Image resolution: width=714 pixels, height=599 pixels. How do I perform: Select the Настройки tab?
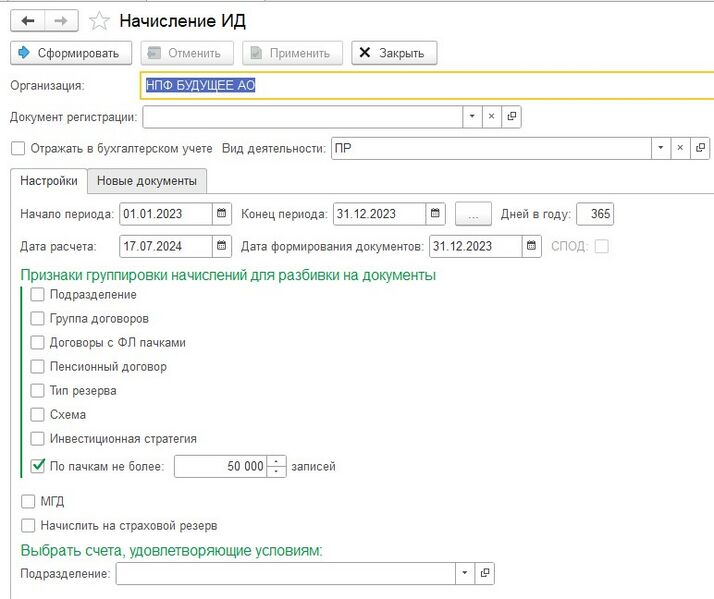[x=49, y=181]
